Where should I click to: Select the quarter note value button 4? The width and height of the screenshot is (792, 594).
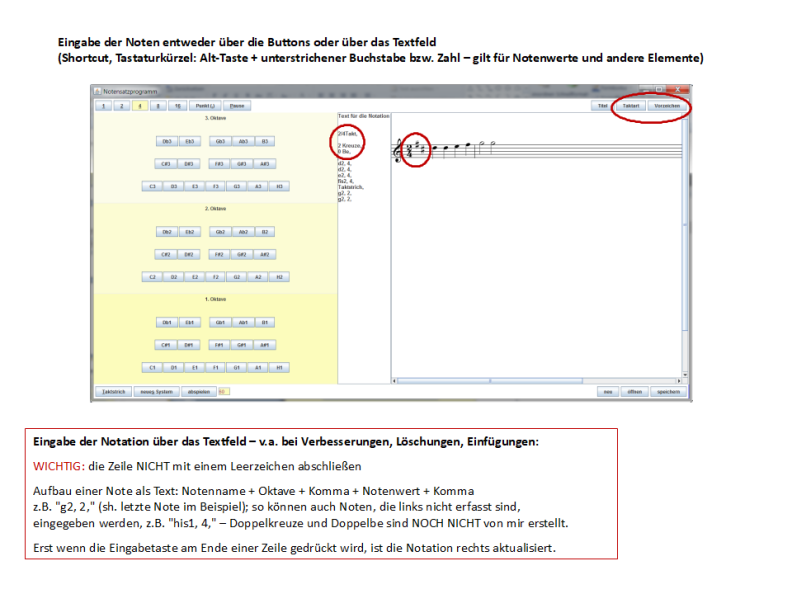pyautogui.click(x=140, y=105)
